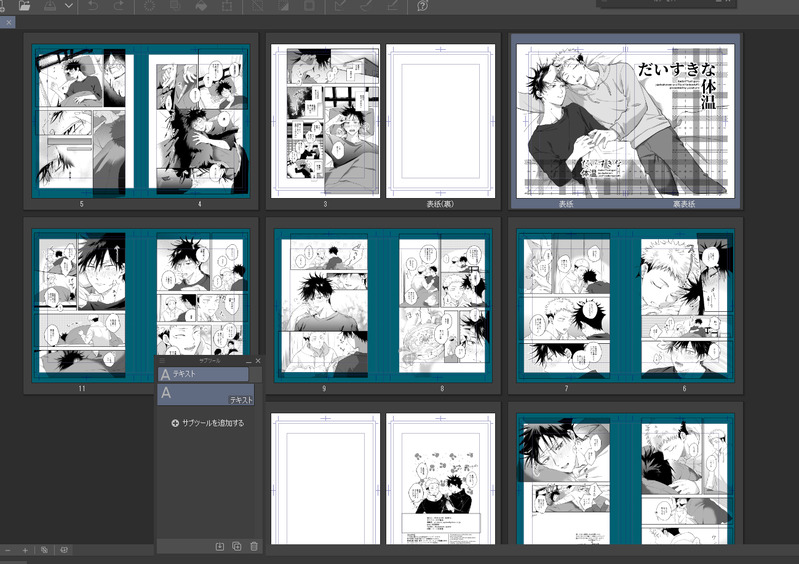Select the テキスト sub tool entry
799x564 pixels.
(206, 395)
